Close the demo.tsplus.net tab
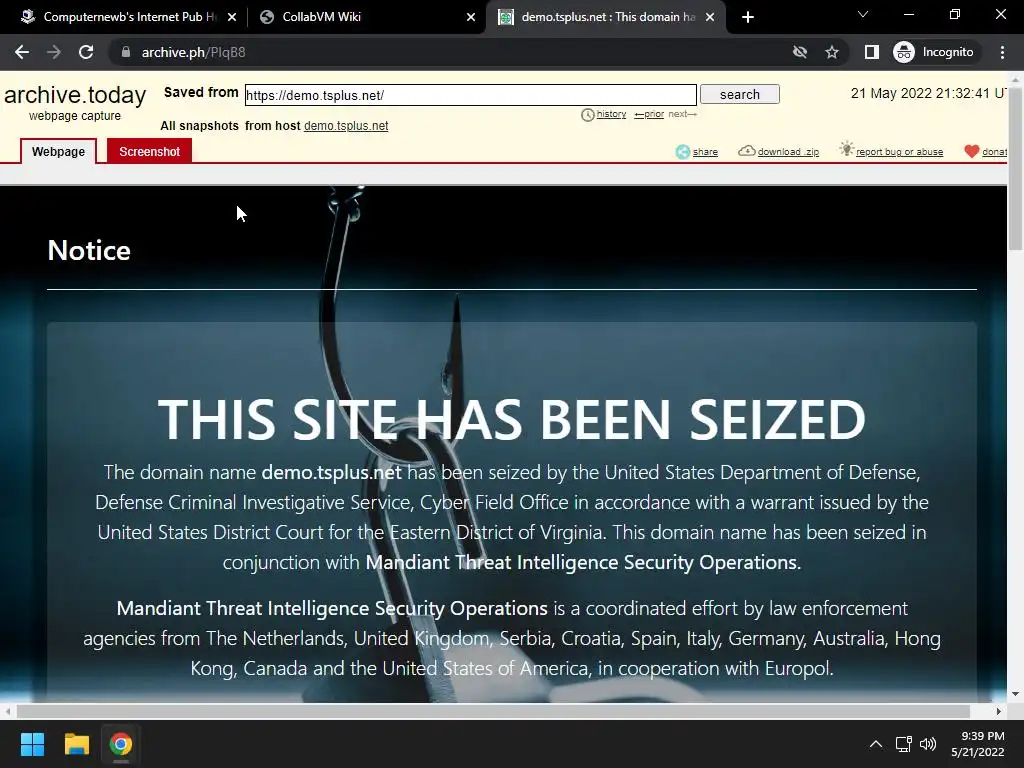The width and height of the screenshot is (1024, 768). (x=710, y=17)
